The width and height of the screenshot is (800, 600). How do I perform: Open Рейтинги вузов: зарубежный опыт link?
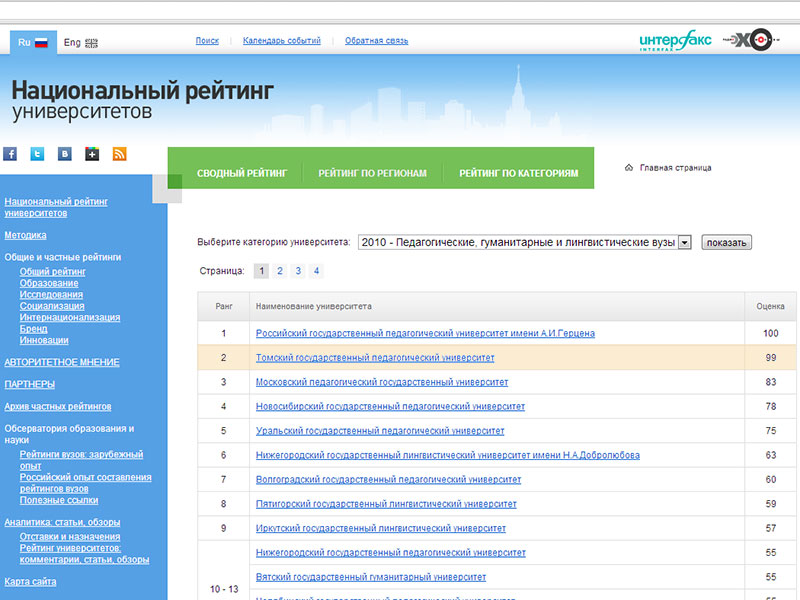pyautogui.click(x=82, y=460)
